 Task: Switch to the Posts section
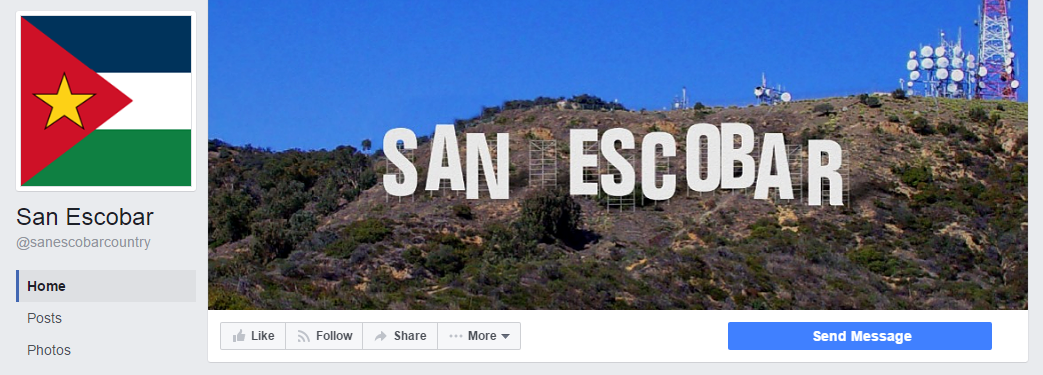(45, 318)
